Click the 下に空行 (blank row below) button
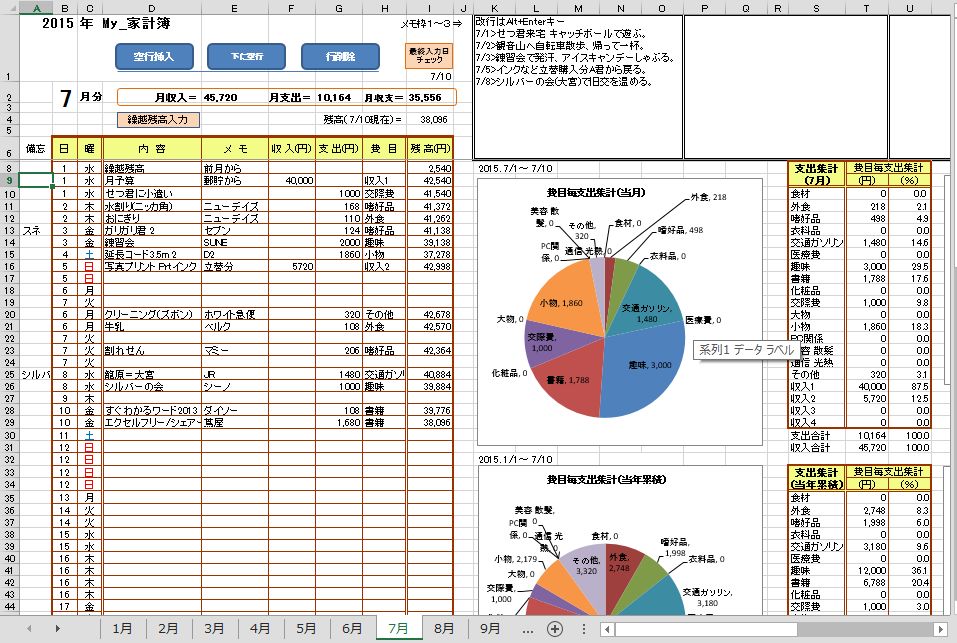The image size is (957, 643). pyautogui.click(x=245, y=57)
